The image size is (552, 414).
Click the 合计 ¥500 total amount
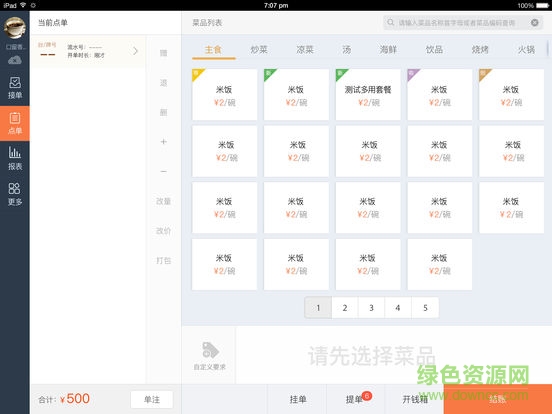[64, 399]
